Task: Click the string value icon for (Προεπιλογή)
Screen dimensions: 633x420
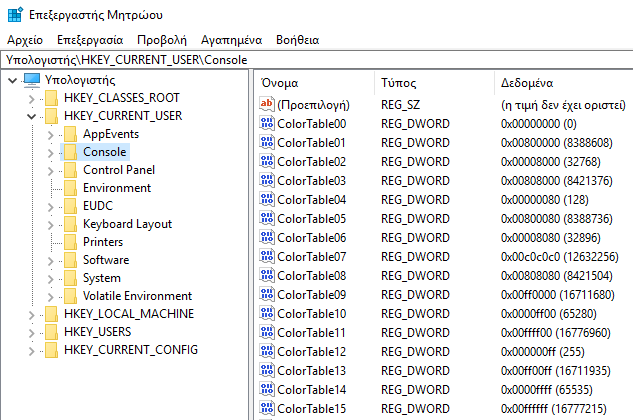Action: click(267, 104)
